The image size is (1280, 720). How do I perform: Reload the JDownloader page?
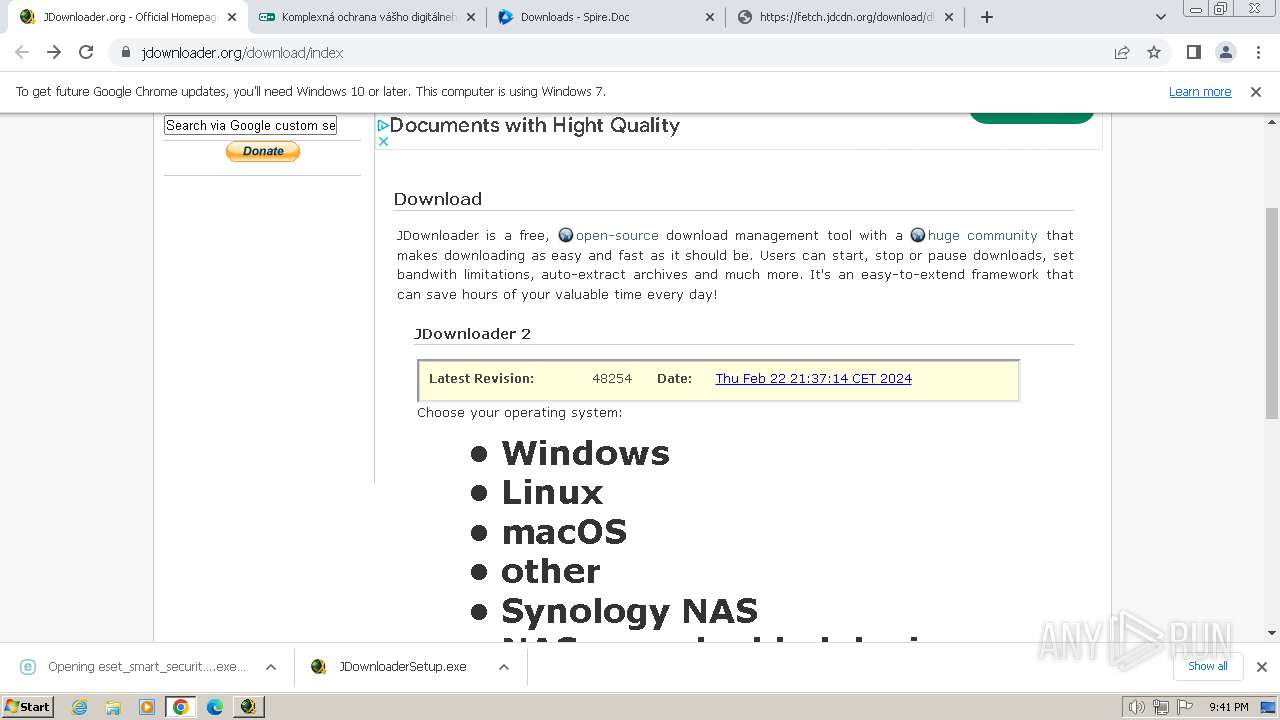tap(86, 52)
